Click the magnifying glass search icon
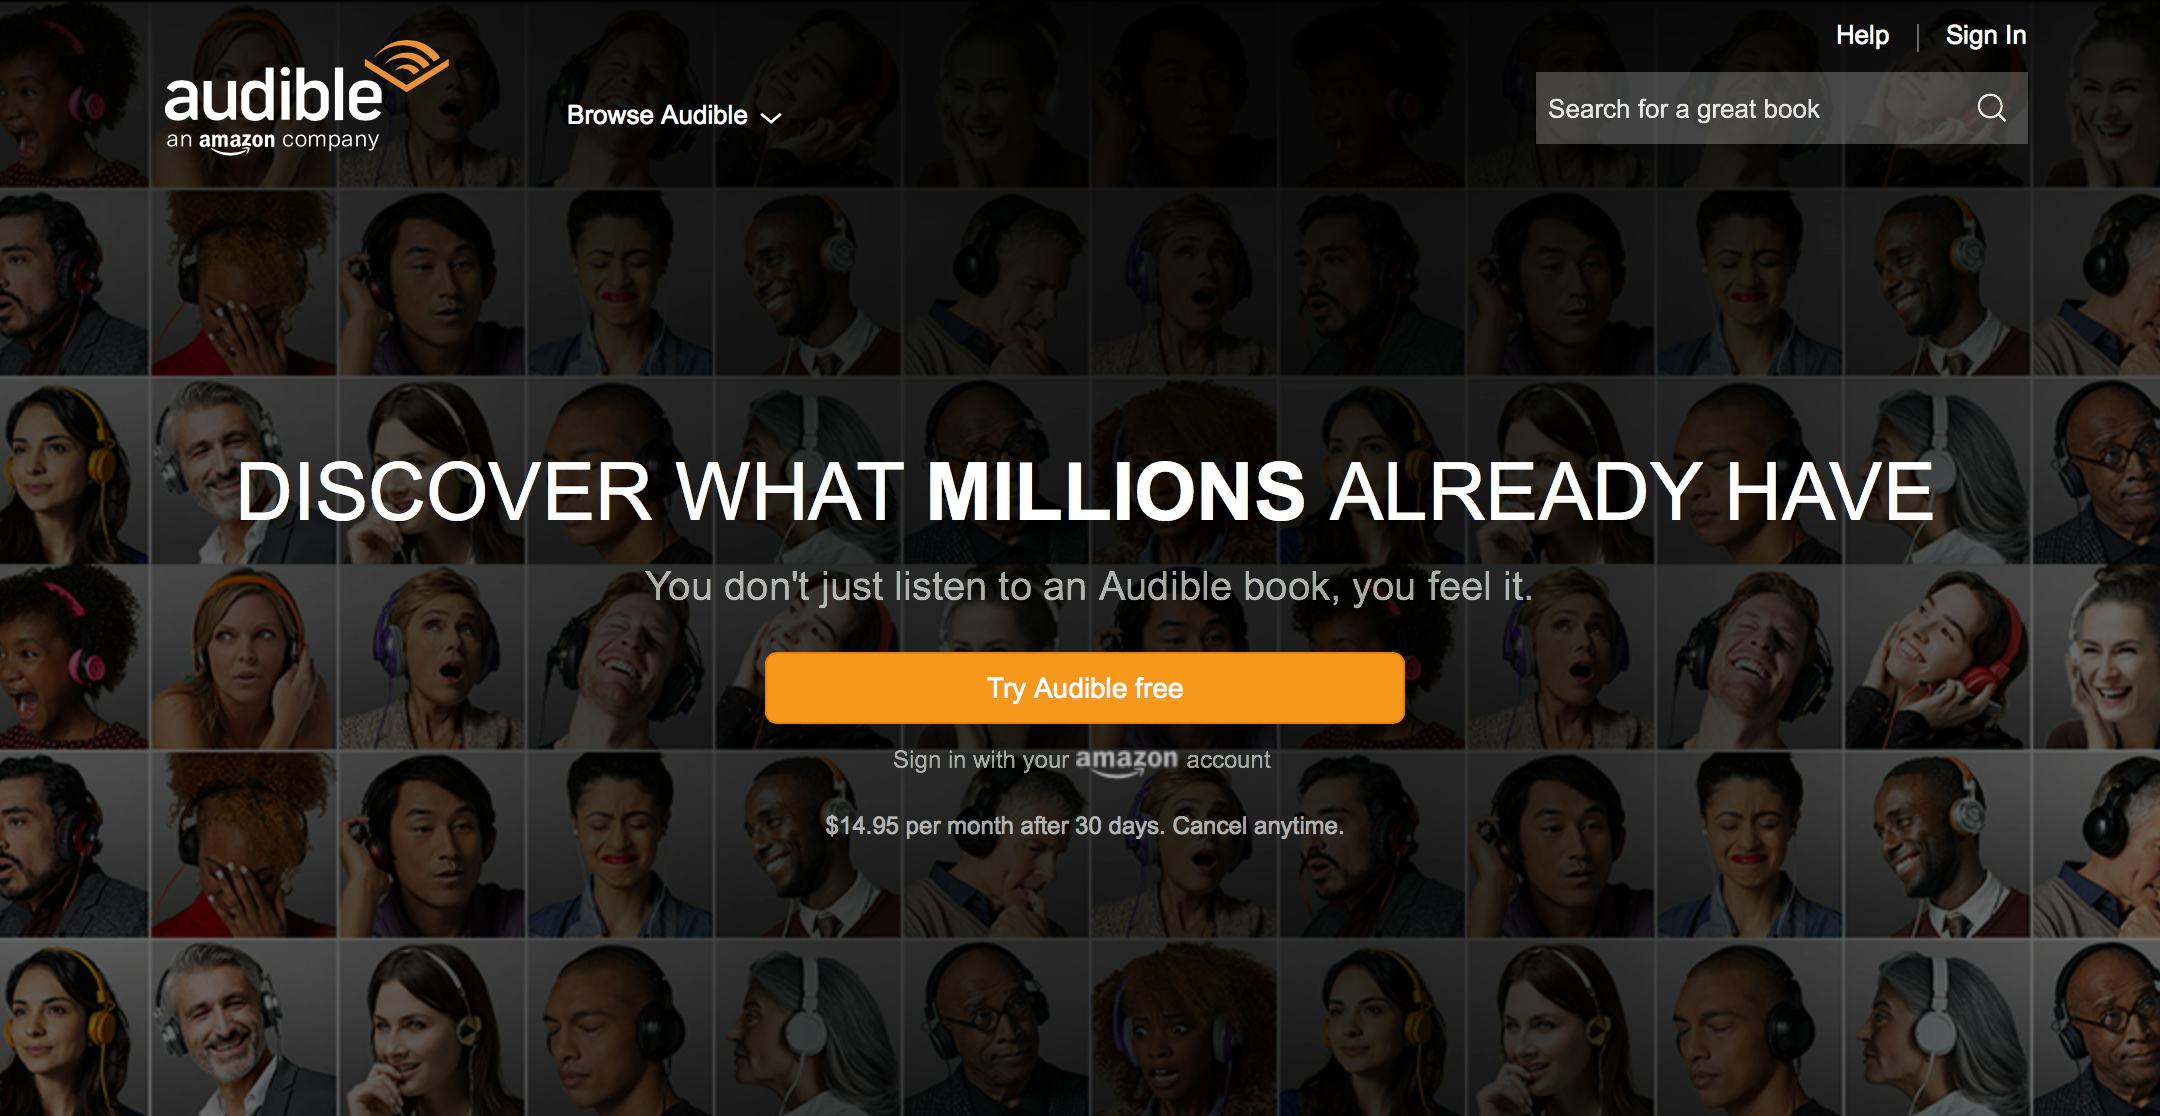The width and height of the screenshot is (2160, 1116). point(1991,108)
